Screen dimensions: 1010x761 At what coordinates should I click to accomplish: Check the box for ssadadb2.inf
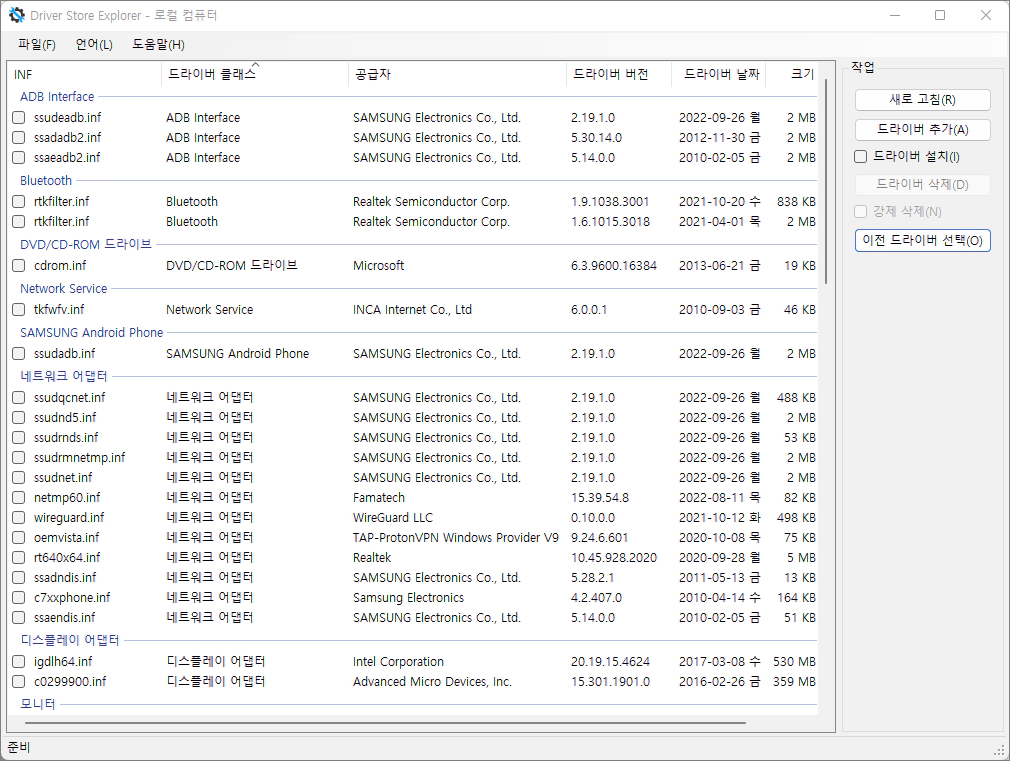point(19,138)
